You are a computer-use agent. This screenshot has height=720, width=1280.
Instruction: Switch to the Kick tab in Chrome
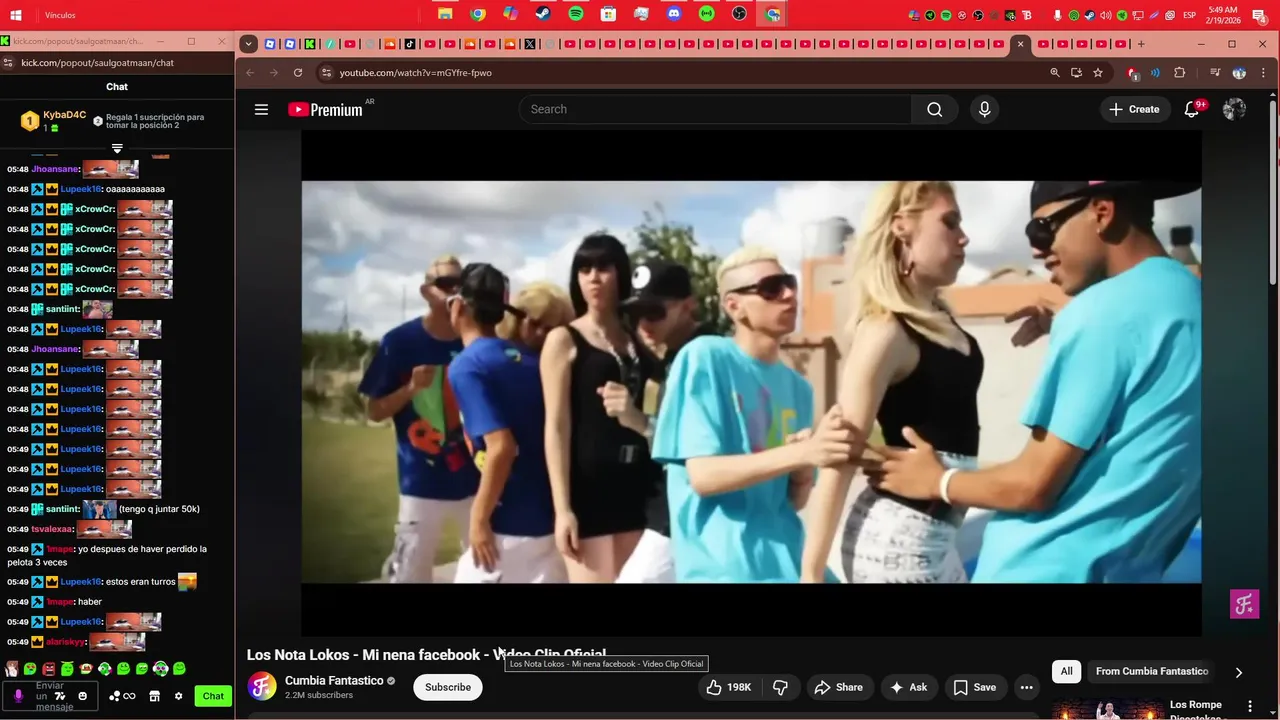pyautogui.click(x=310, y=44)
